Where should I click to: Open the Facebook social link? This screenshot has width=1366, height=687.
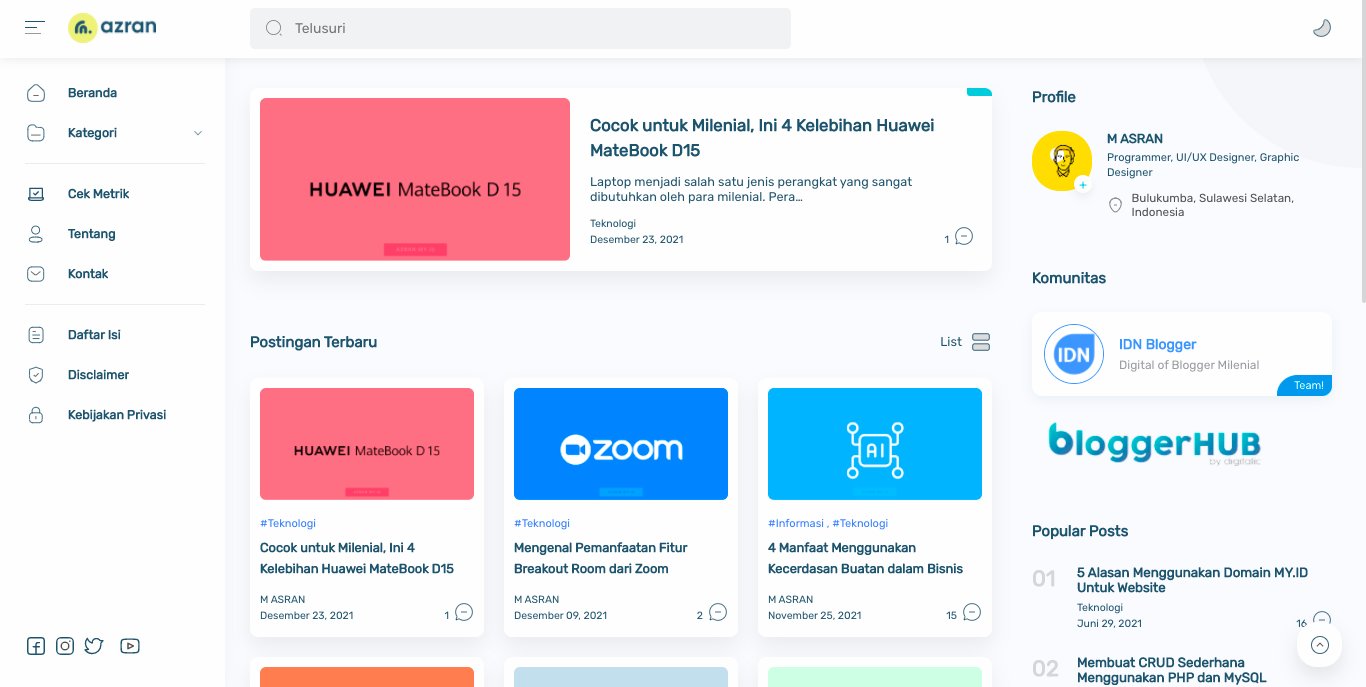[x=36, y=646]
